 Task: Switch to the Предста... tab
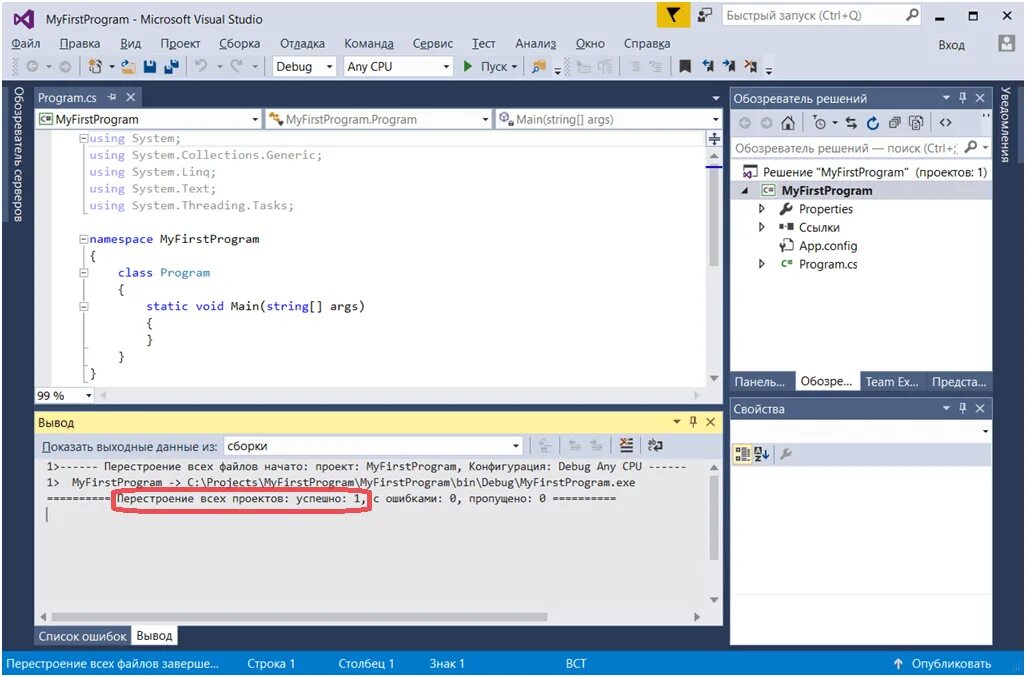[x=959, y=381]
